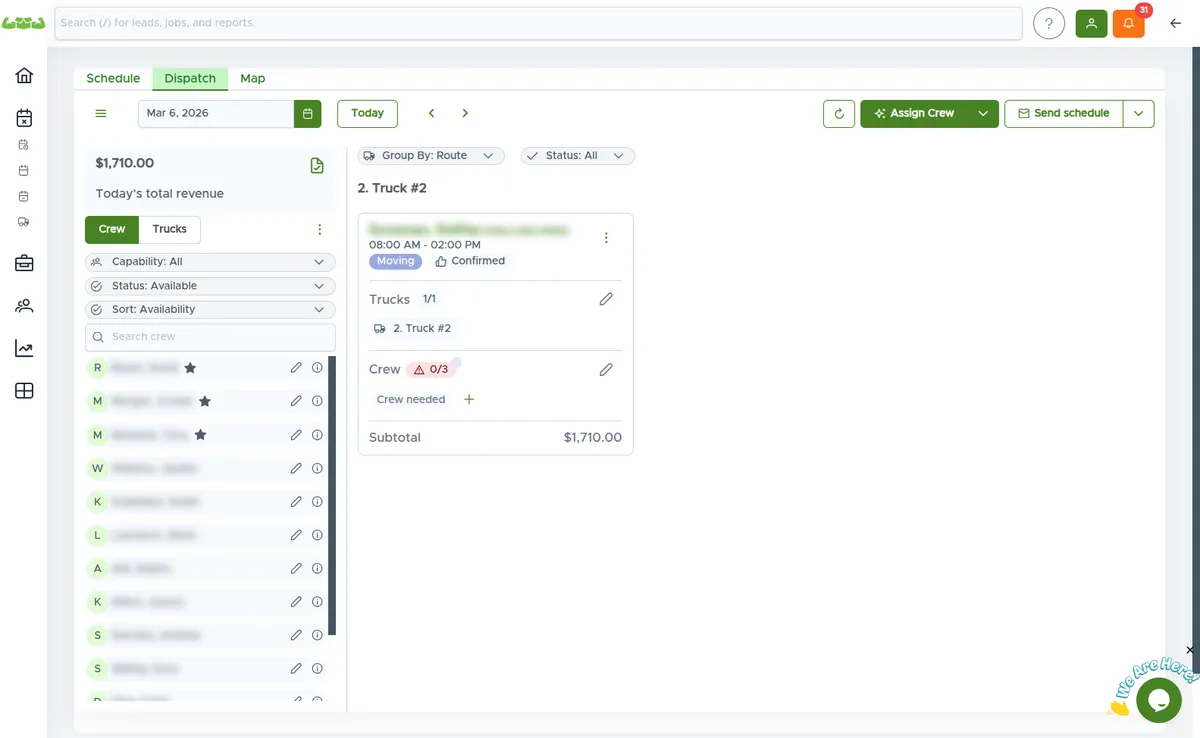
Task: Add crew needed with the plus button
Action: tap(469, 399)
